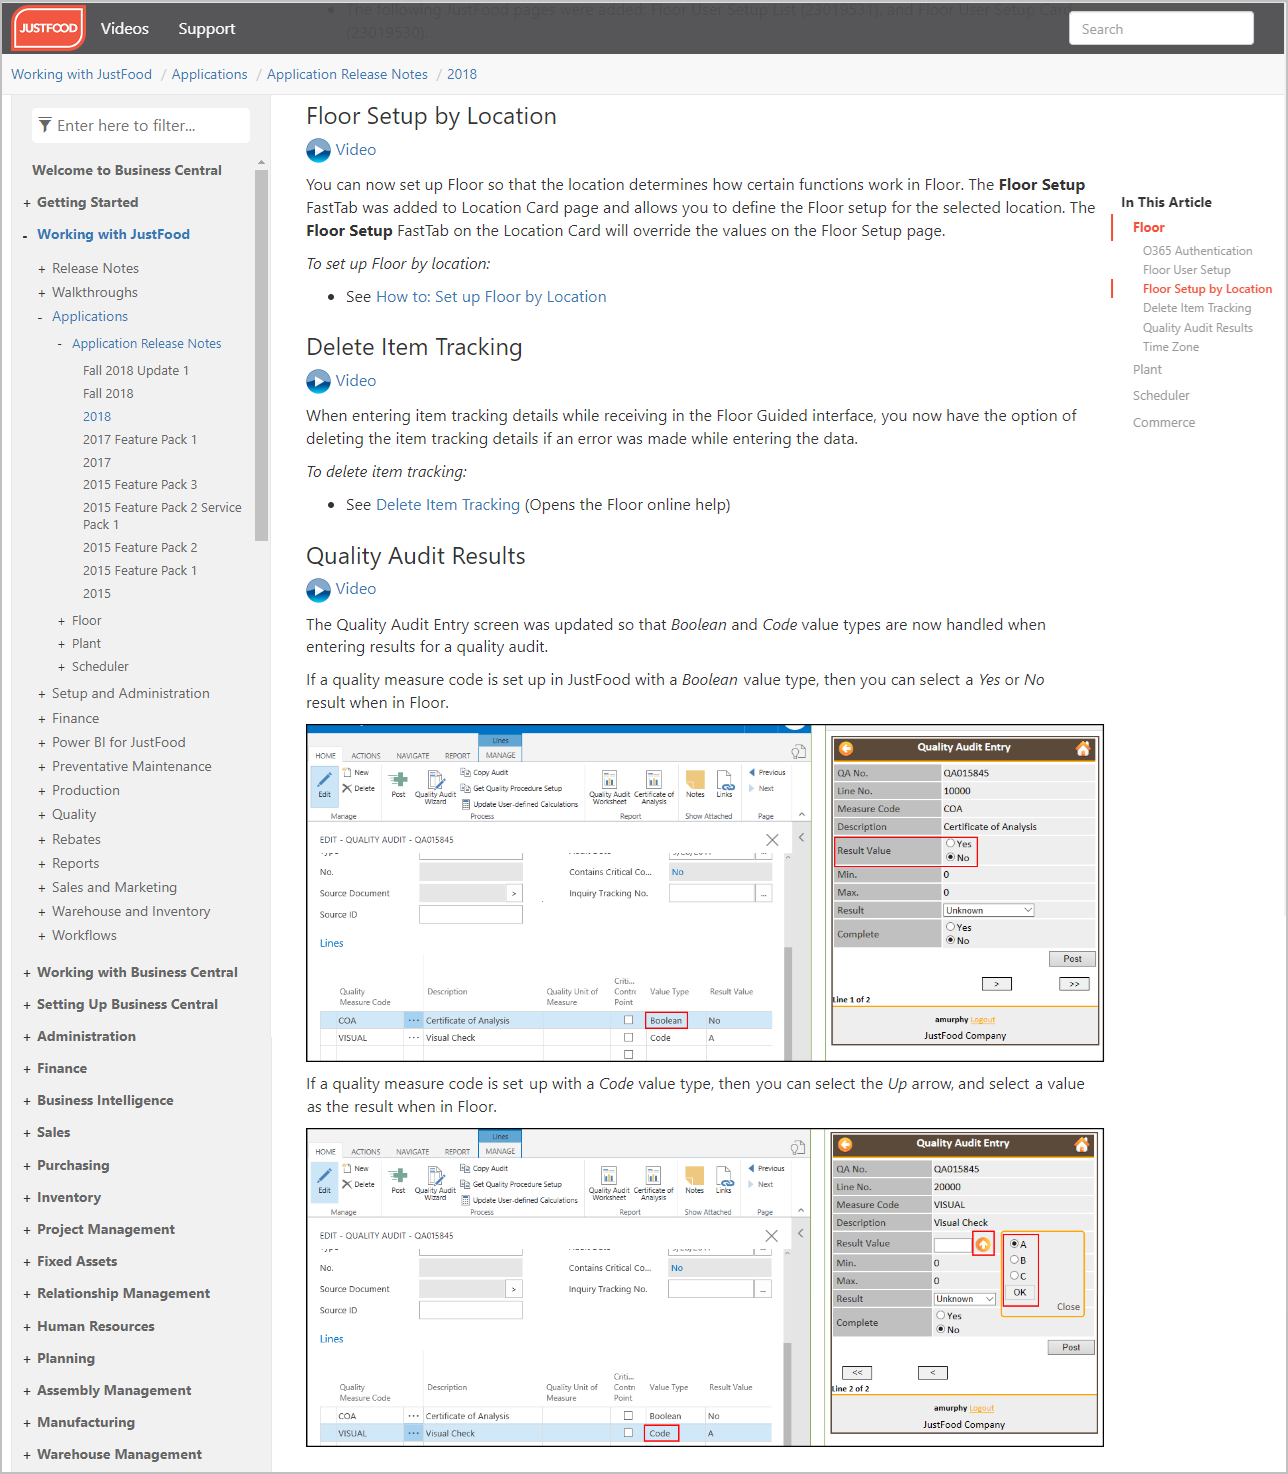The height and width of the screenshot is (1474, 1288).
Task: Select Yes radio button for Result Value
Action: [950, 844]
